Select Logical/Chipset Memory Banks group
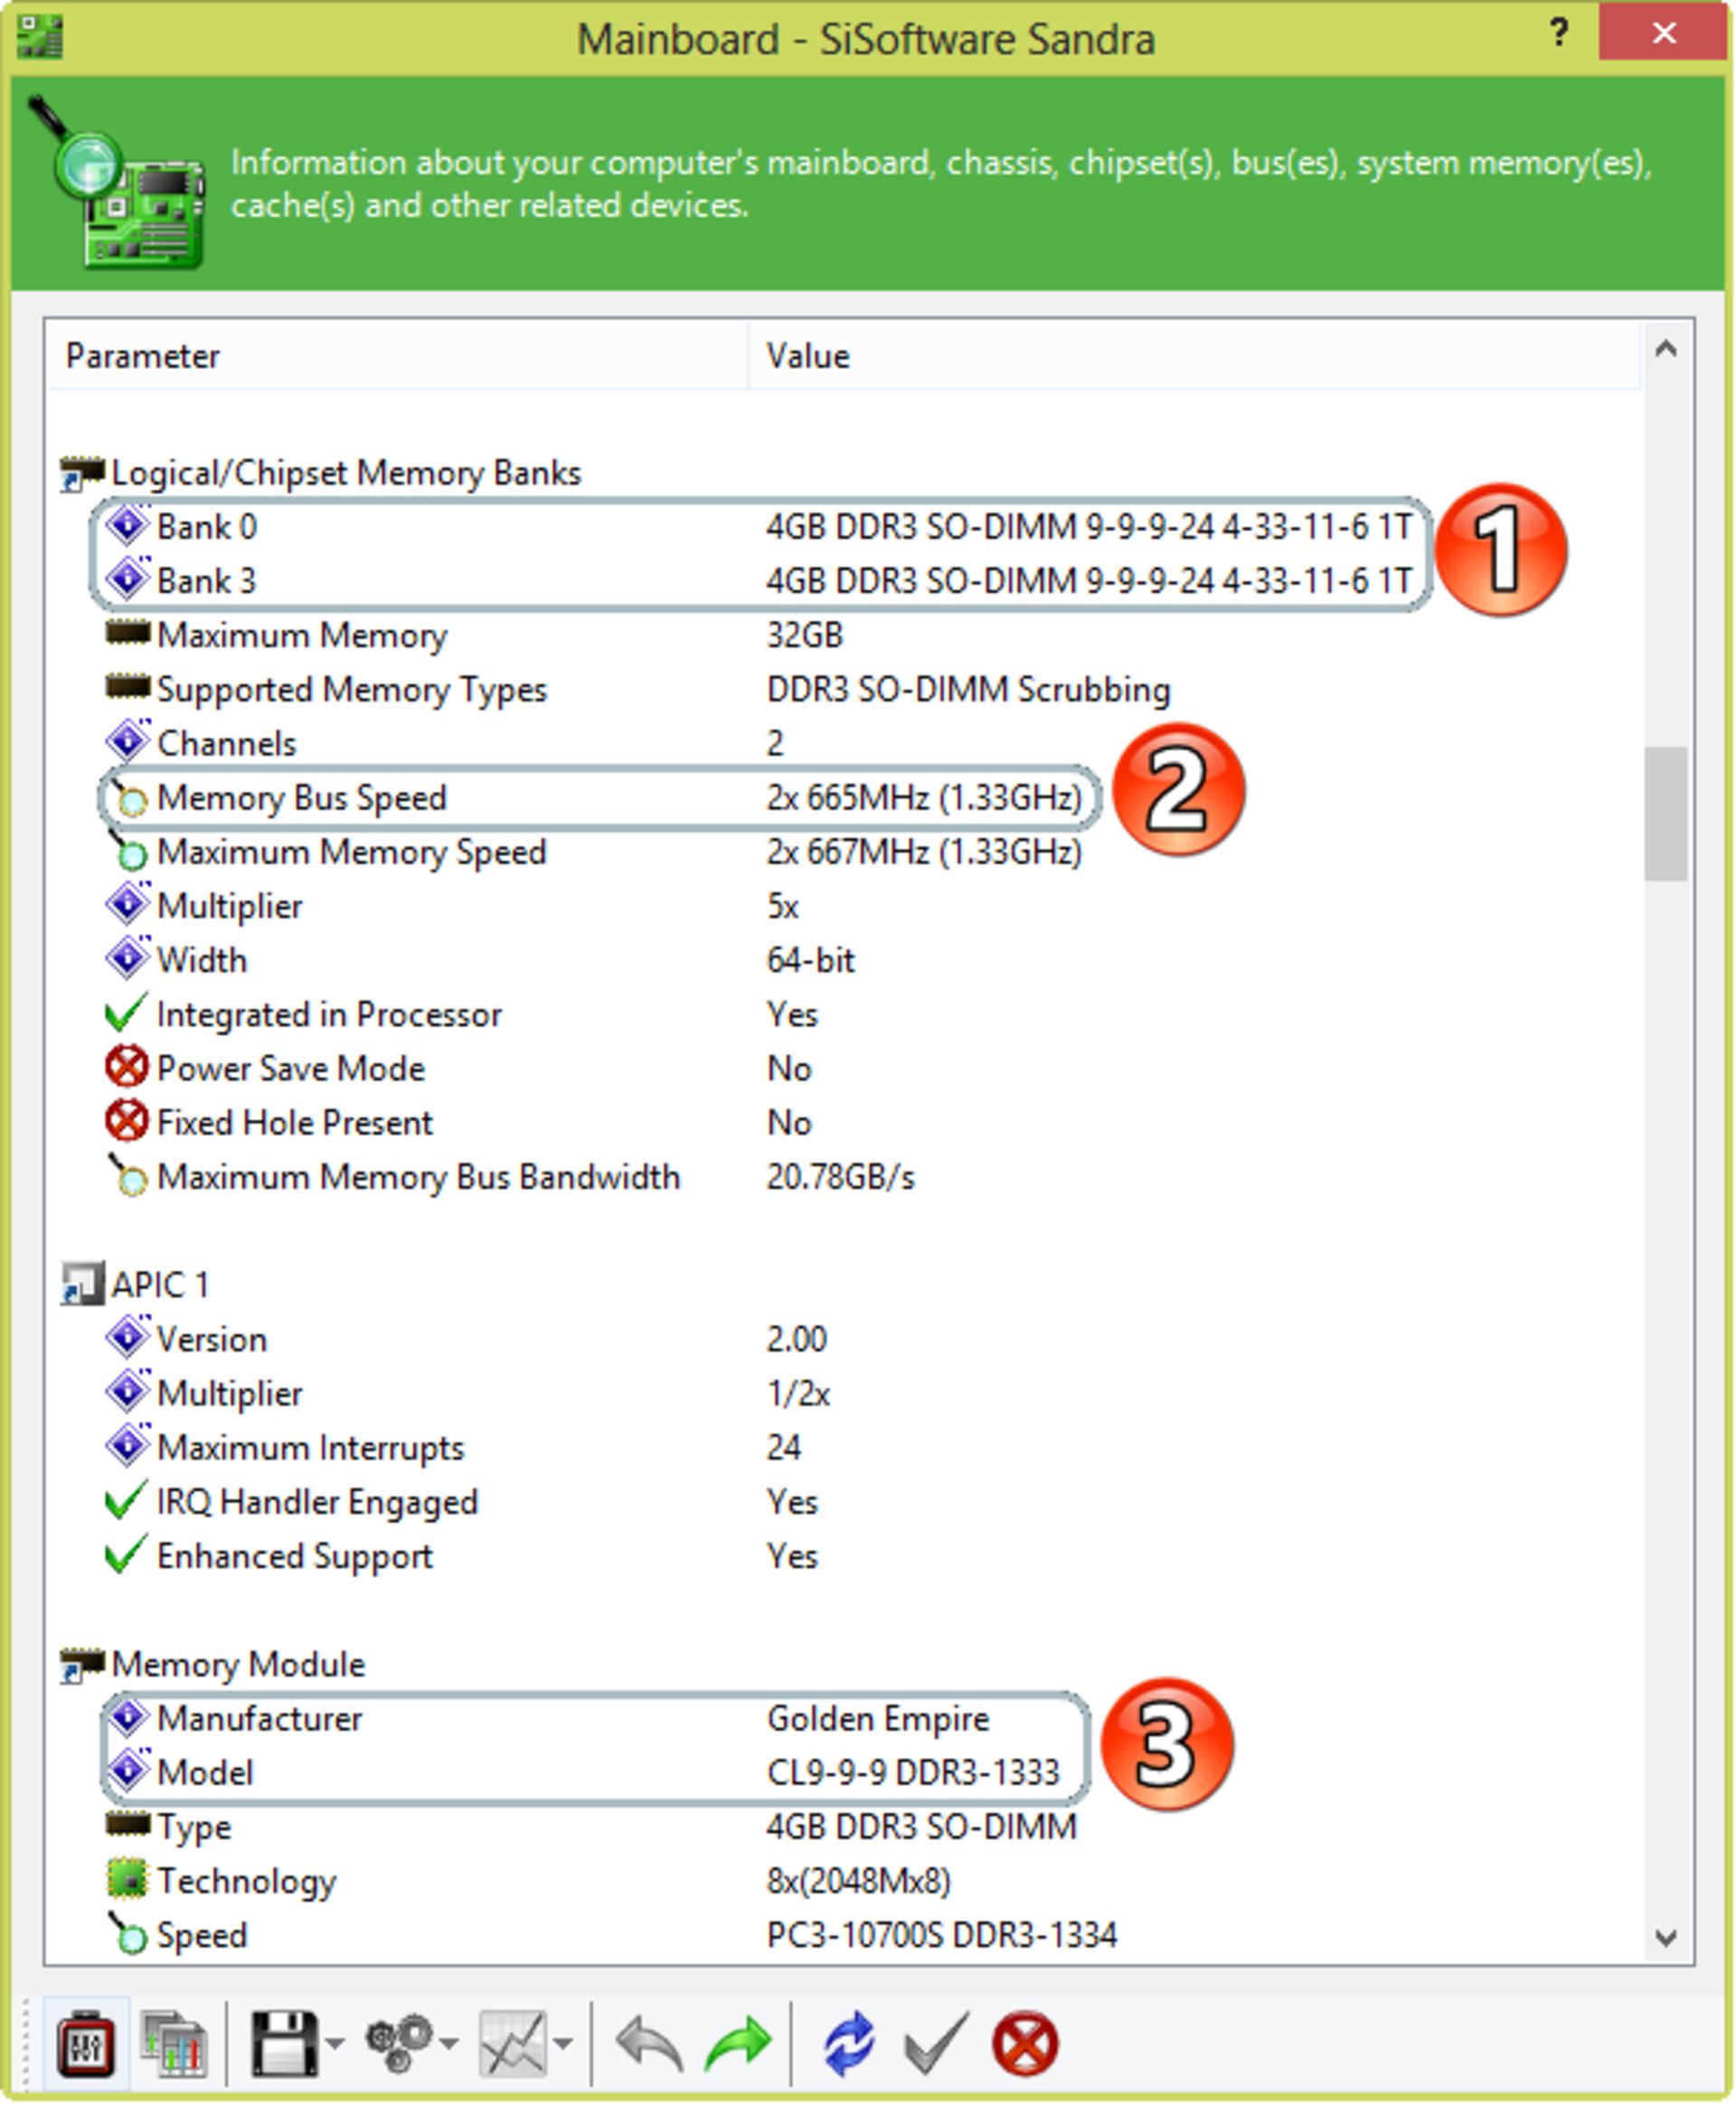The width and height of the screenshot is (1736, 2104). (x=320, y=473)
